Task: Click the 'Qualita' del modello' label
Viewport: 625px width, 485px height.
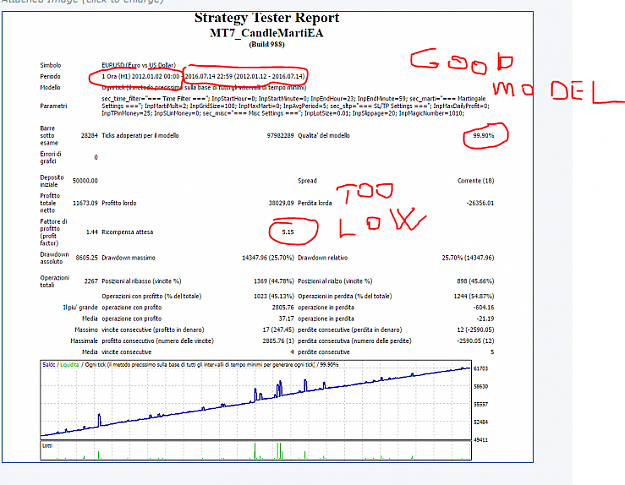Action: pos(324,135)
